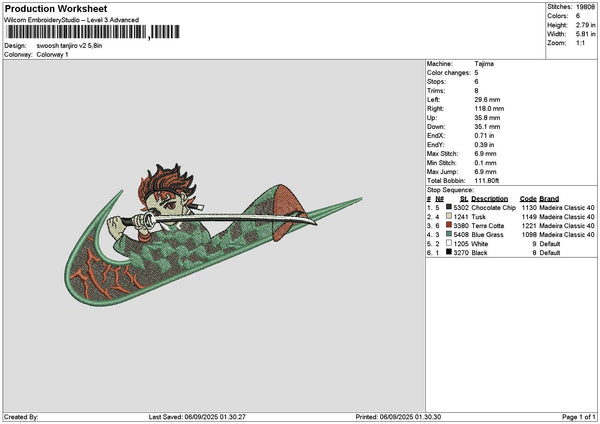Click the 'Created By:' footer label

21,417
